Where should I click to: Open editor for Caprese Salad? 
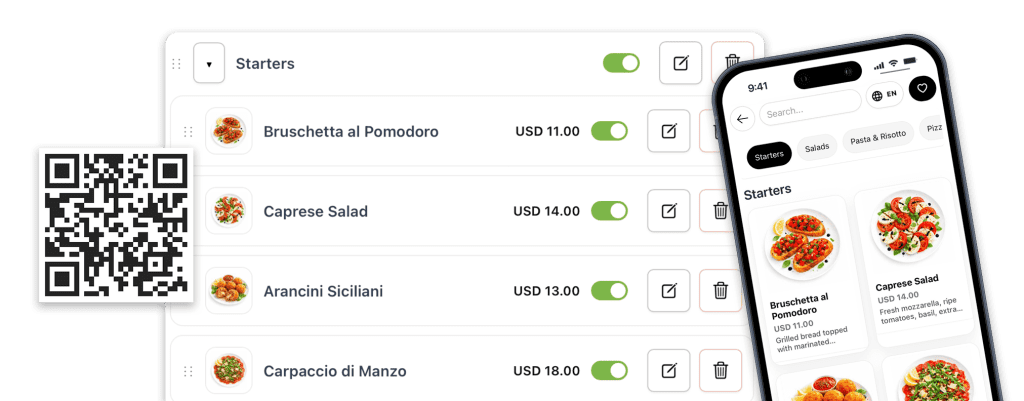pyautogui.click(x=668, y=211)
